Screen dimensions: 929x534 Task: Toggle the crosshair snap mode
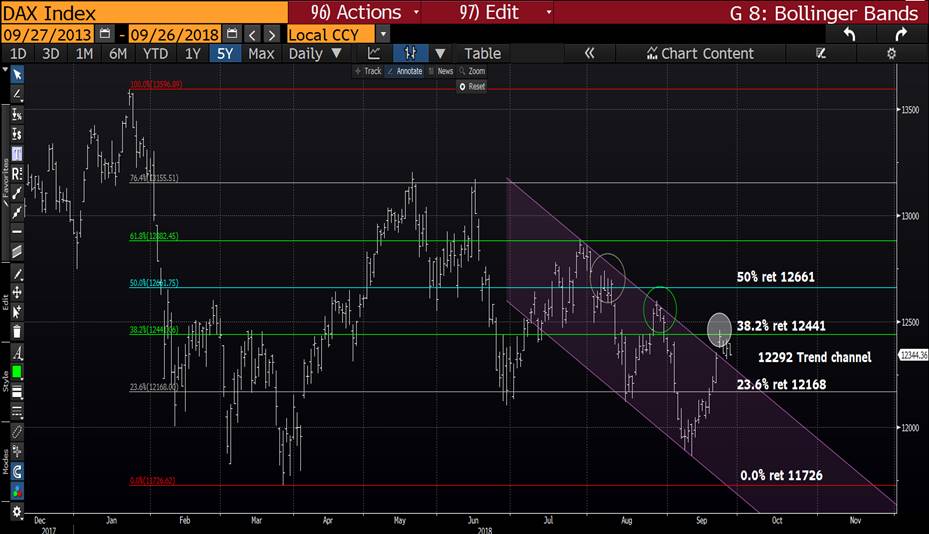[x=17, y=452]
